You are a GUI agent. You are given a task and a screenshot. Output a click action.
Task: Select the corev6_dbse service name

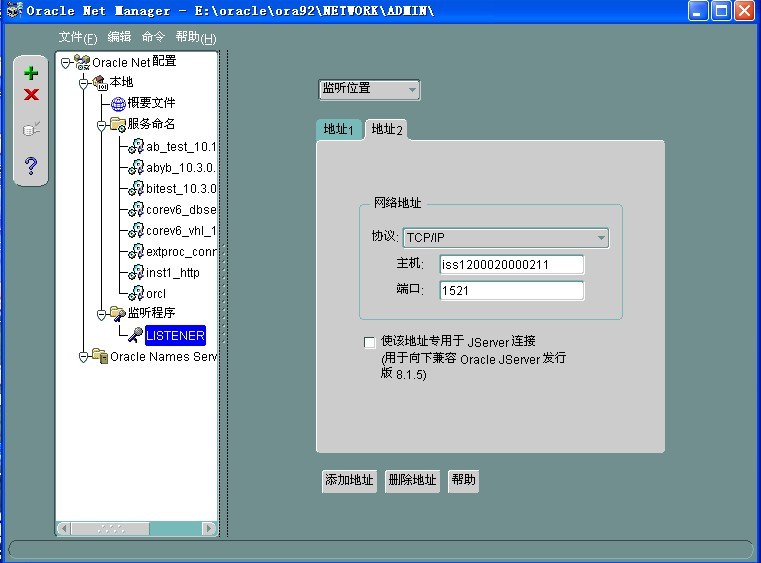pos(181,210)
